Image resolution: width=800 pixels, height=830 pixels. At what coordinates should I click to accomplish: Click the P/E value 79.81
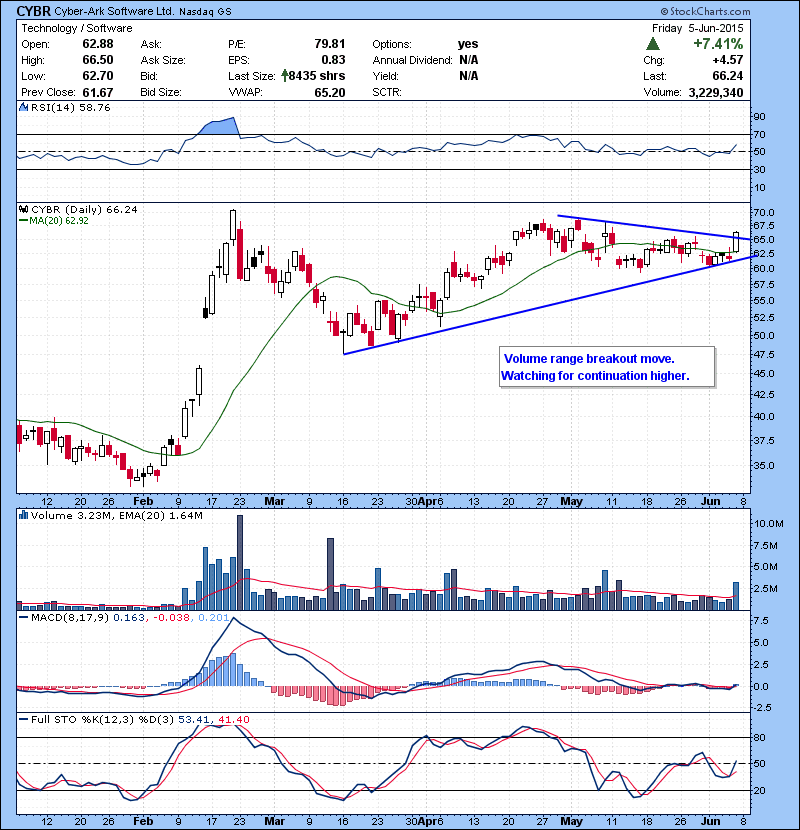click(330, 44)
